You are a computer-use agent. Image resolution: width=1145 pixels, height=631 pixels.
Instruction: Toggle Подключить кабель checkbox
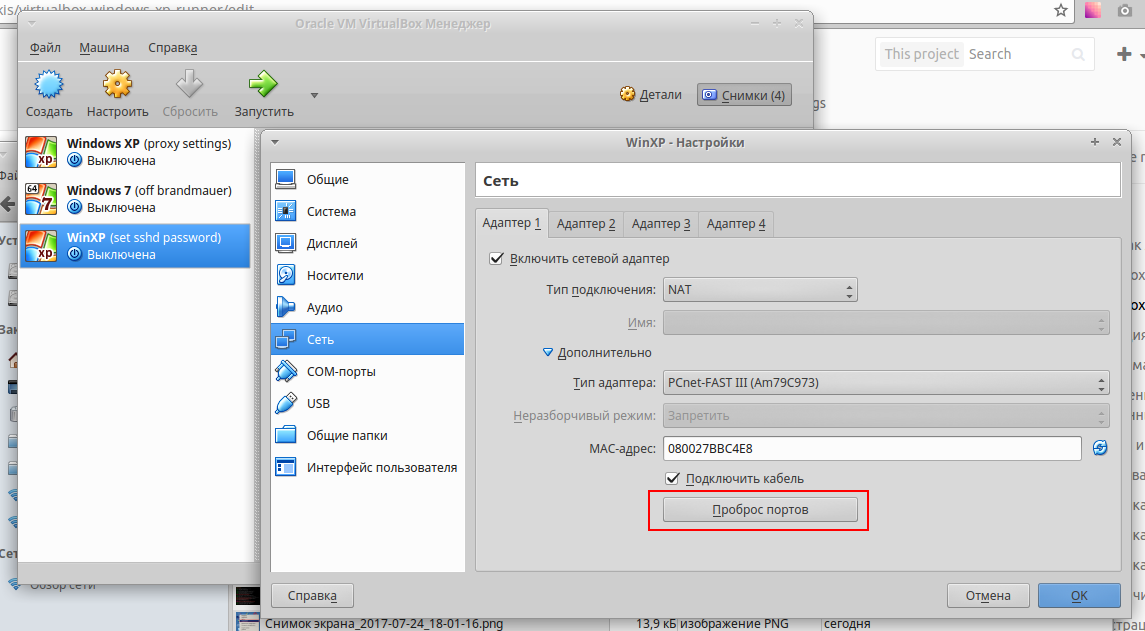point(673,478)
